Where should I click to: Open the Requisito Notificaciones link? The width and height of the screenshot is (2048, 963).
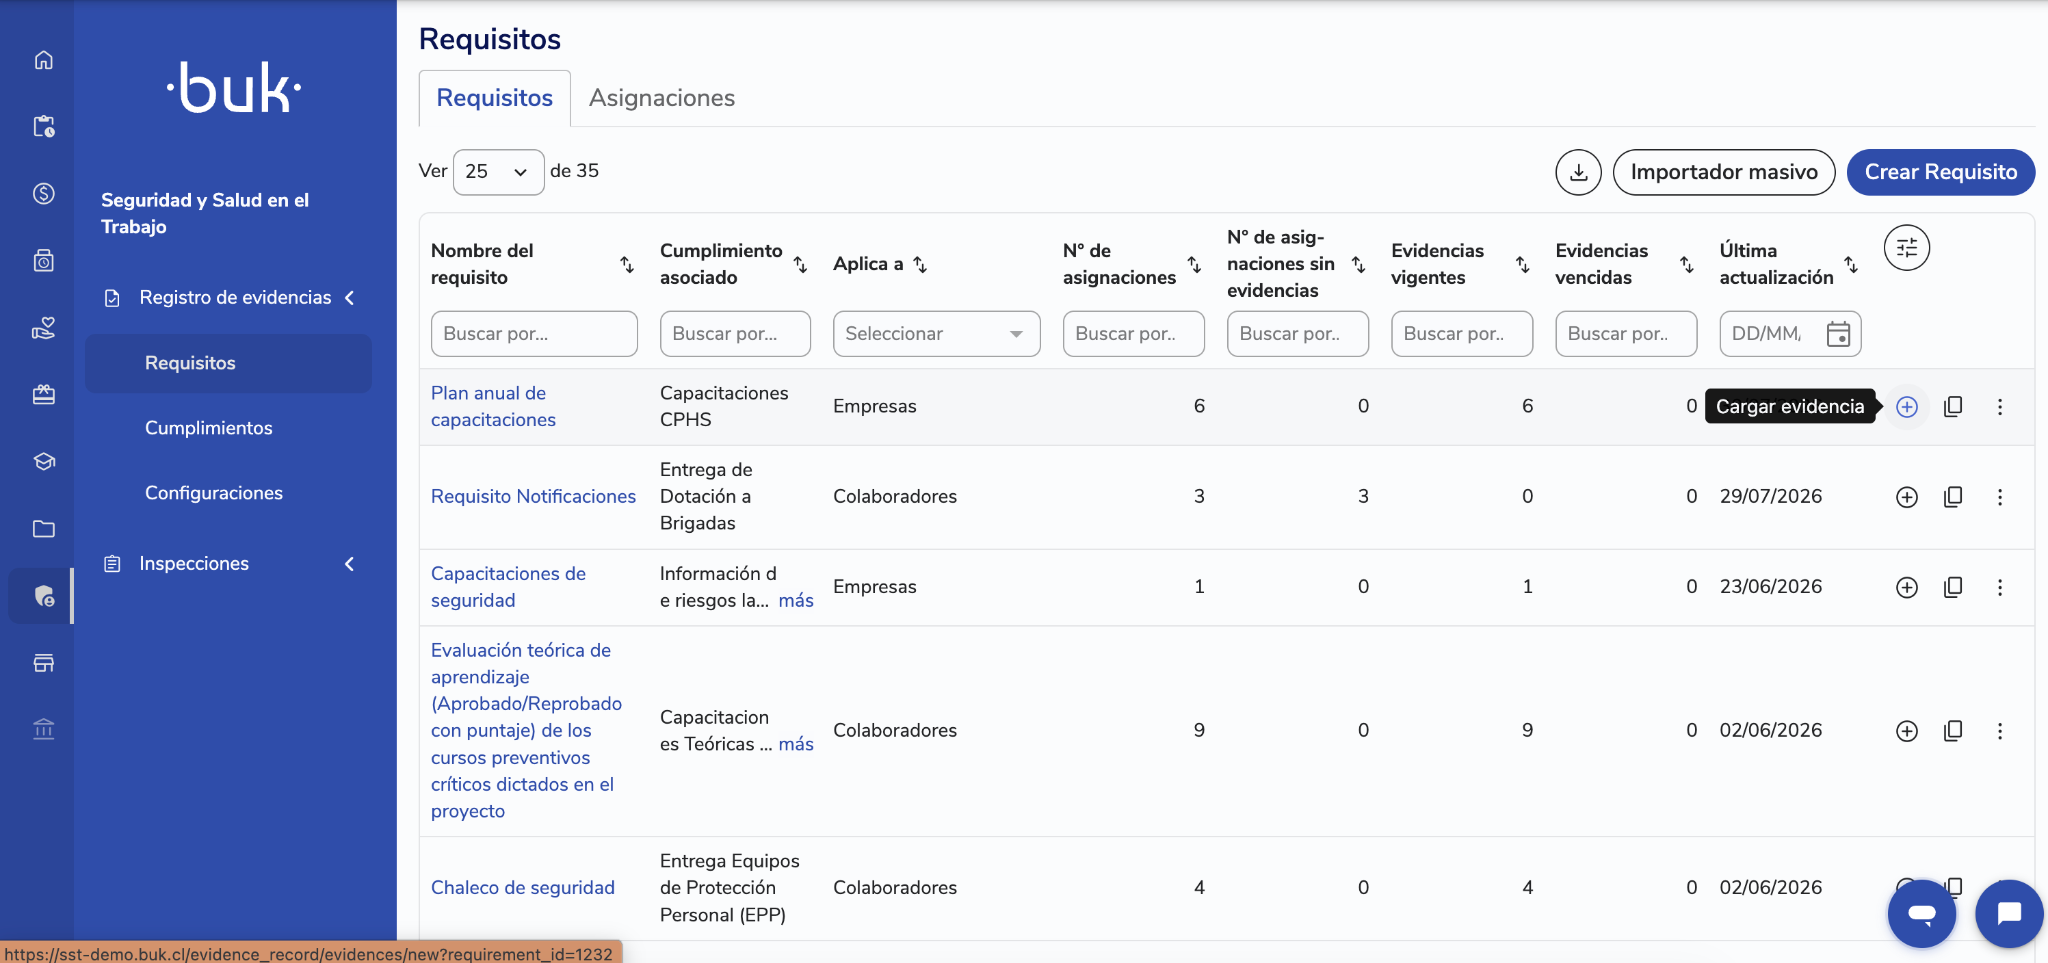tap(533, 497)
